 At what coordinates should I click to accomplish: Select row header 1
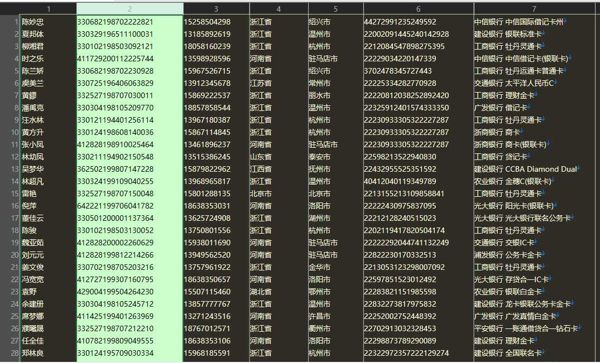(x=10, y=22)
